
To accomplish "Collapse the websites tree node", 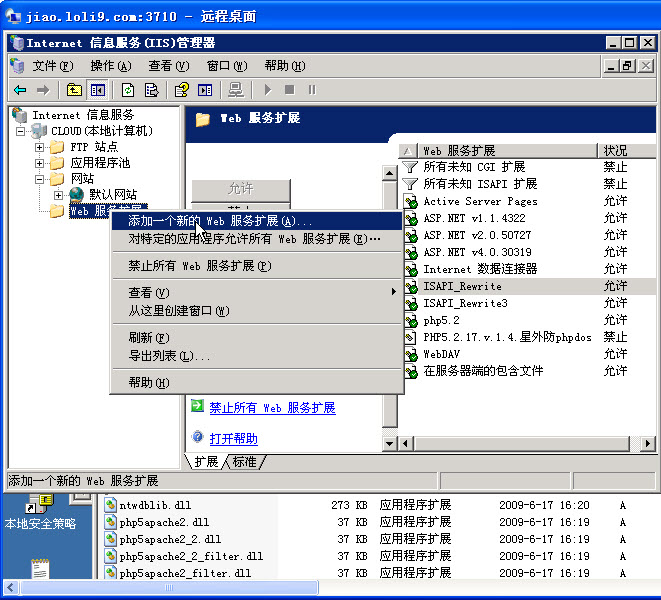I will pos(40,179).
